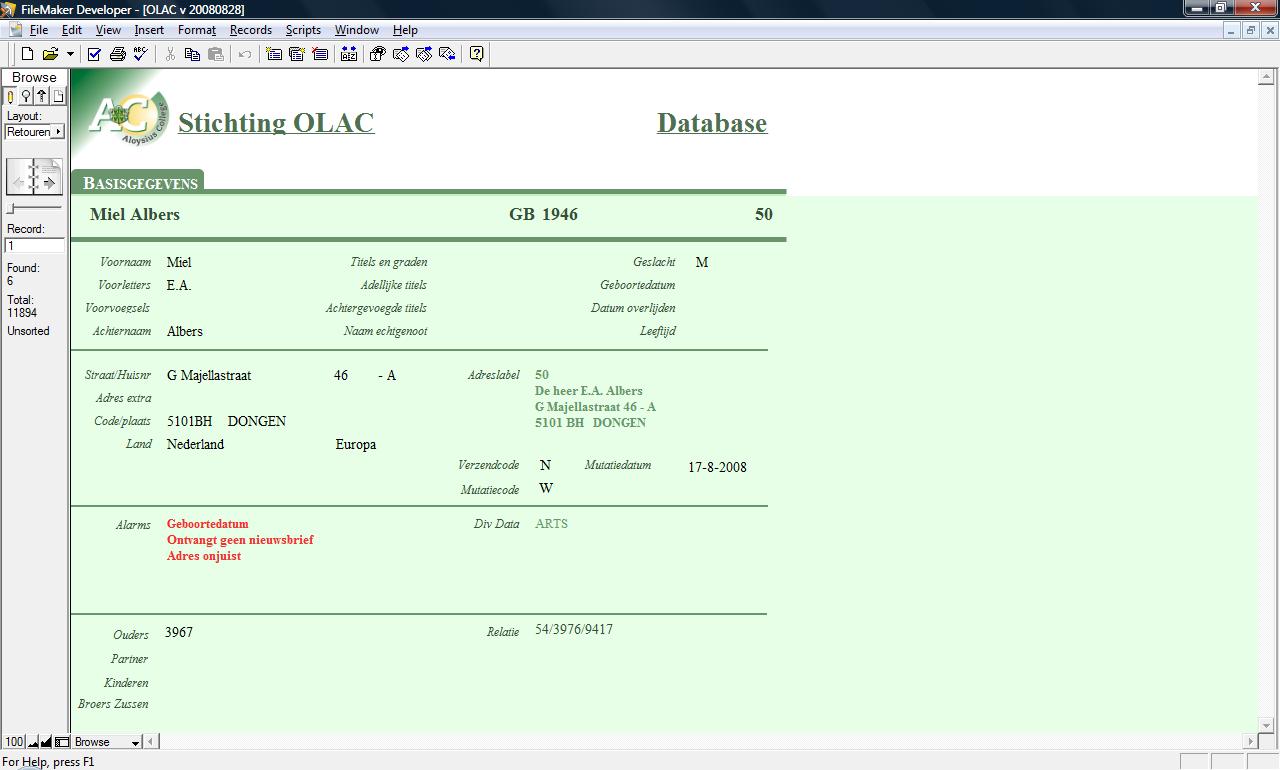Open Help via the question mark icon
The width and height of the screenshot is (1280, 770).
[x=477, y=54]
